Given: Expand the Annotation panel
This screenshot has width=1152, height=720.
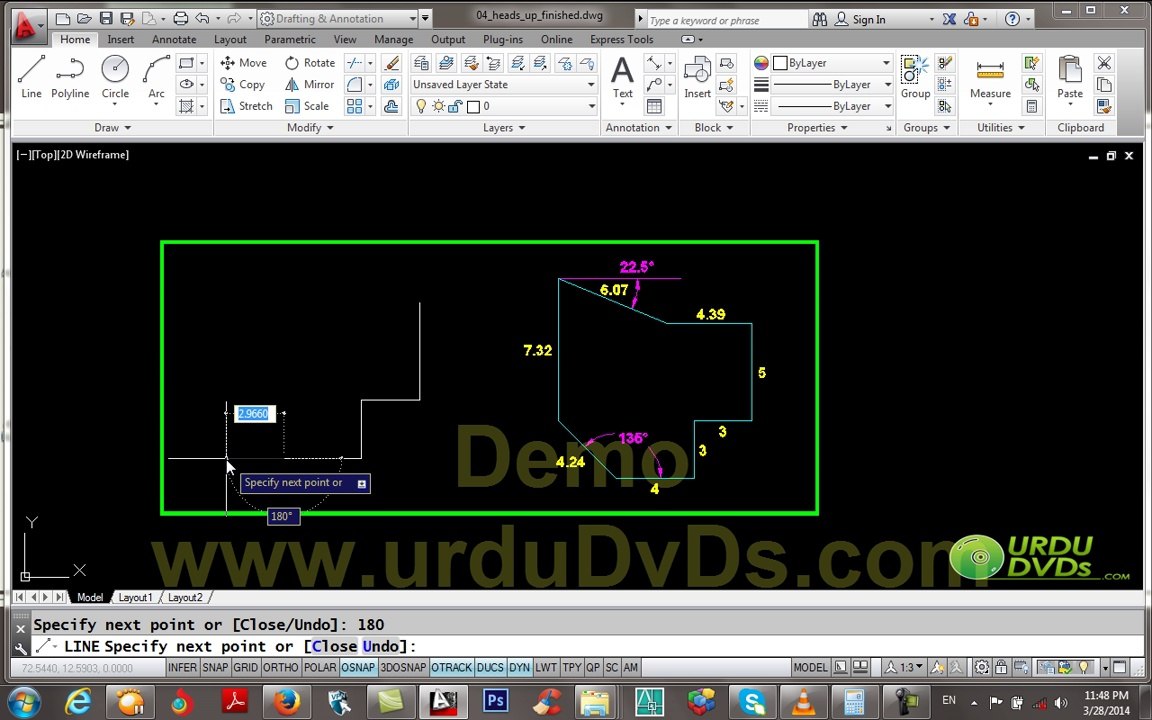Looking at the screenshot, I should (638, 128).
